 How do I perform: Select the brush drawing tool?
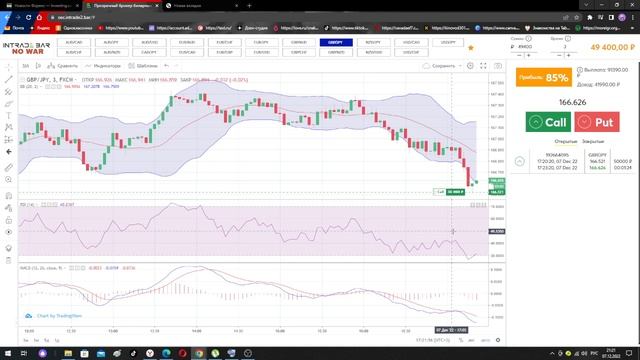point(9,104)
